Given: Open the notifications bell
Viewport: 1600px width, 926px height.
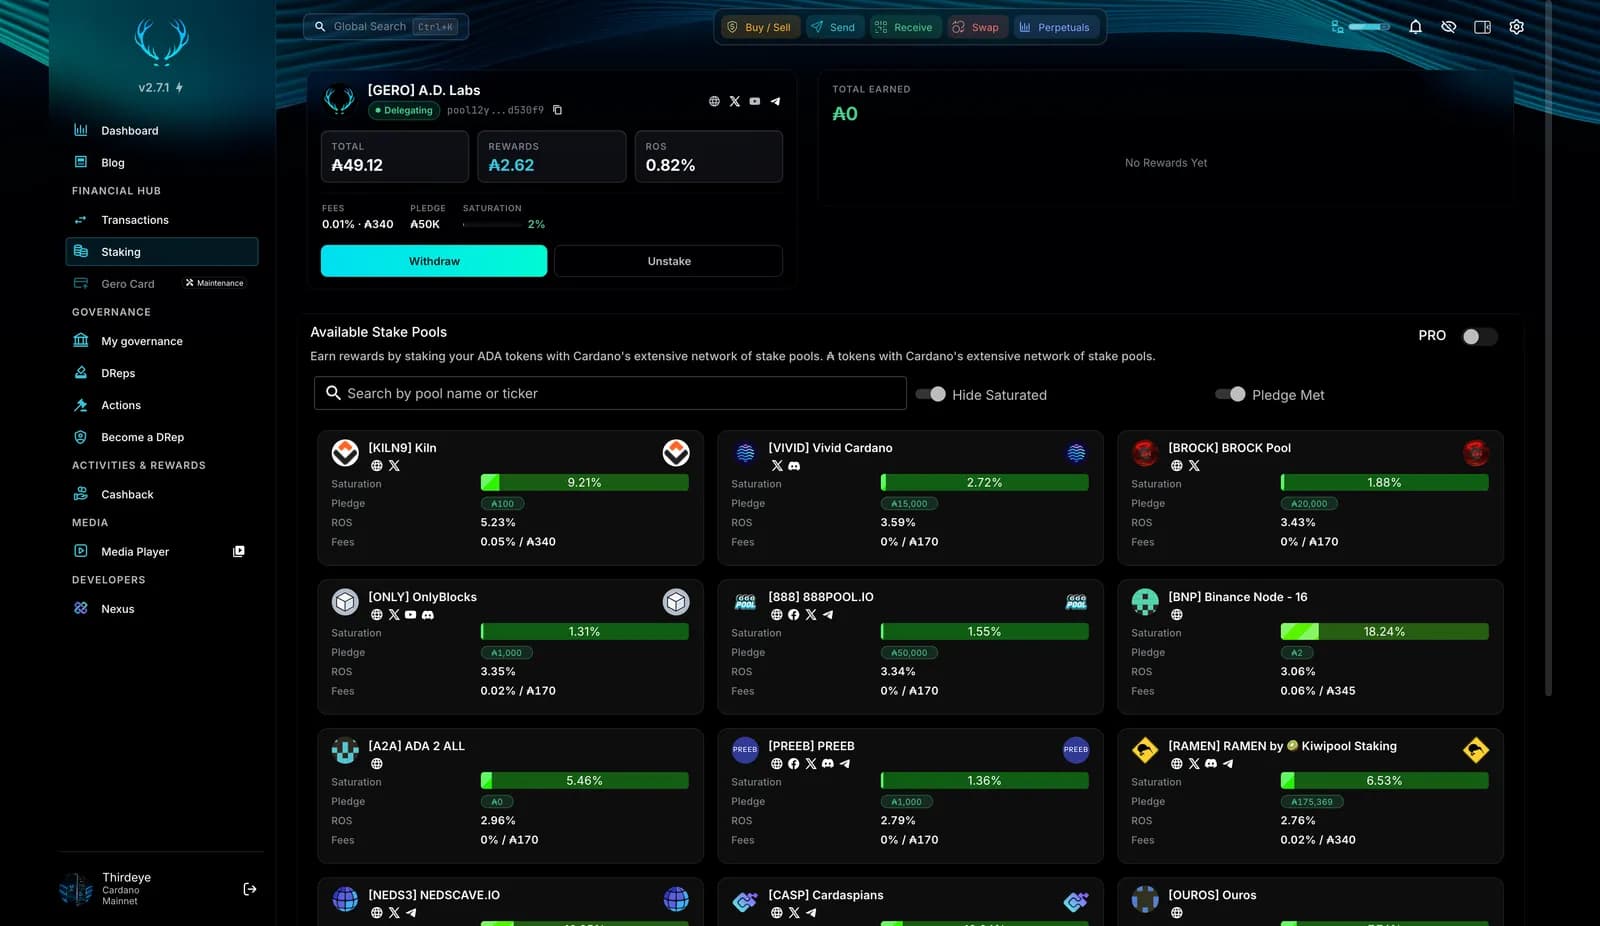Looking at the screenshot, I should click(x=1415, y=27).
